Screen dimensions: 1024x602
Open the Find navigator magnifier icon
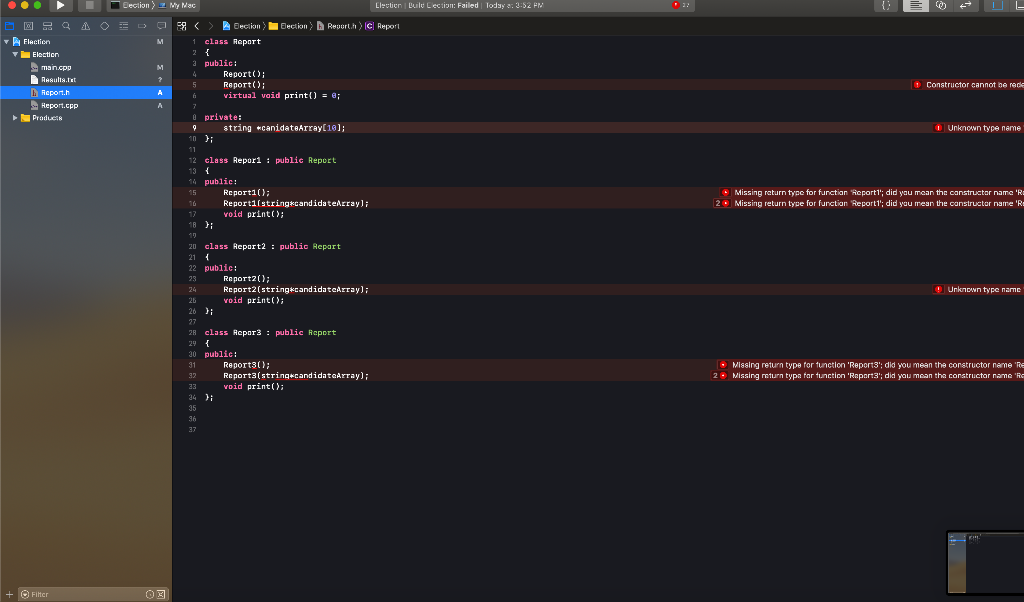point(67,26)
